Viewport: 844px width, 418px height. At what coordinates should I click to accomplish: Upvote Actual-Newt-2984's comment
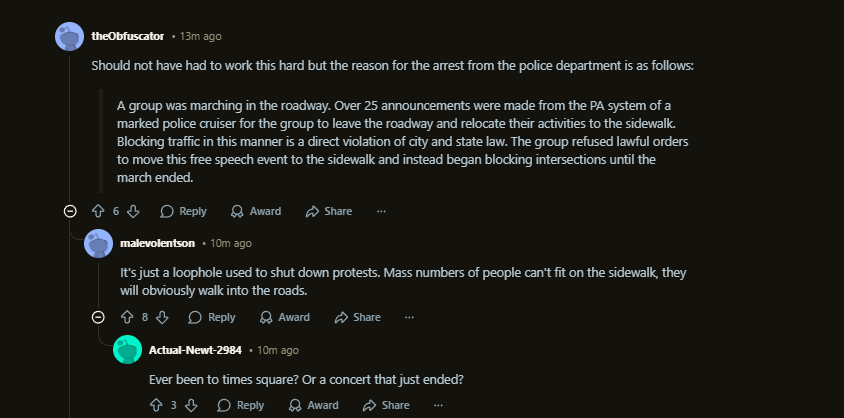point(156,405)
